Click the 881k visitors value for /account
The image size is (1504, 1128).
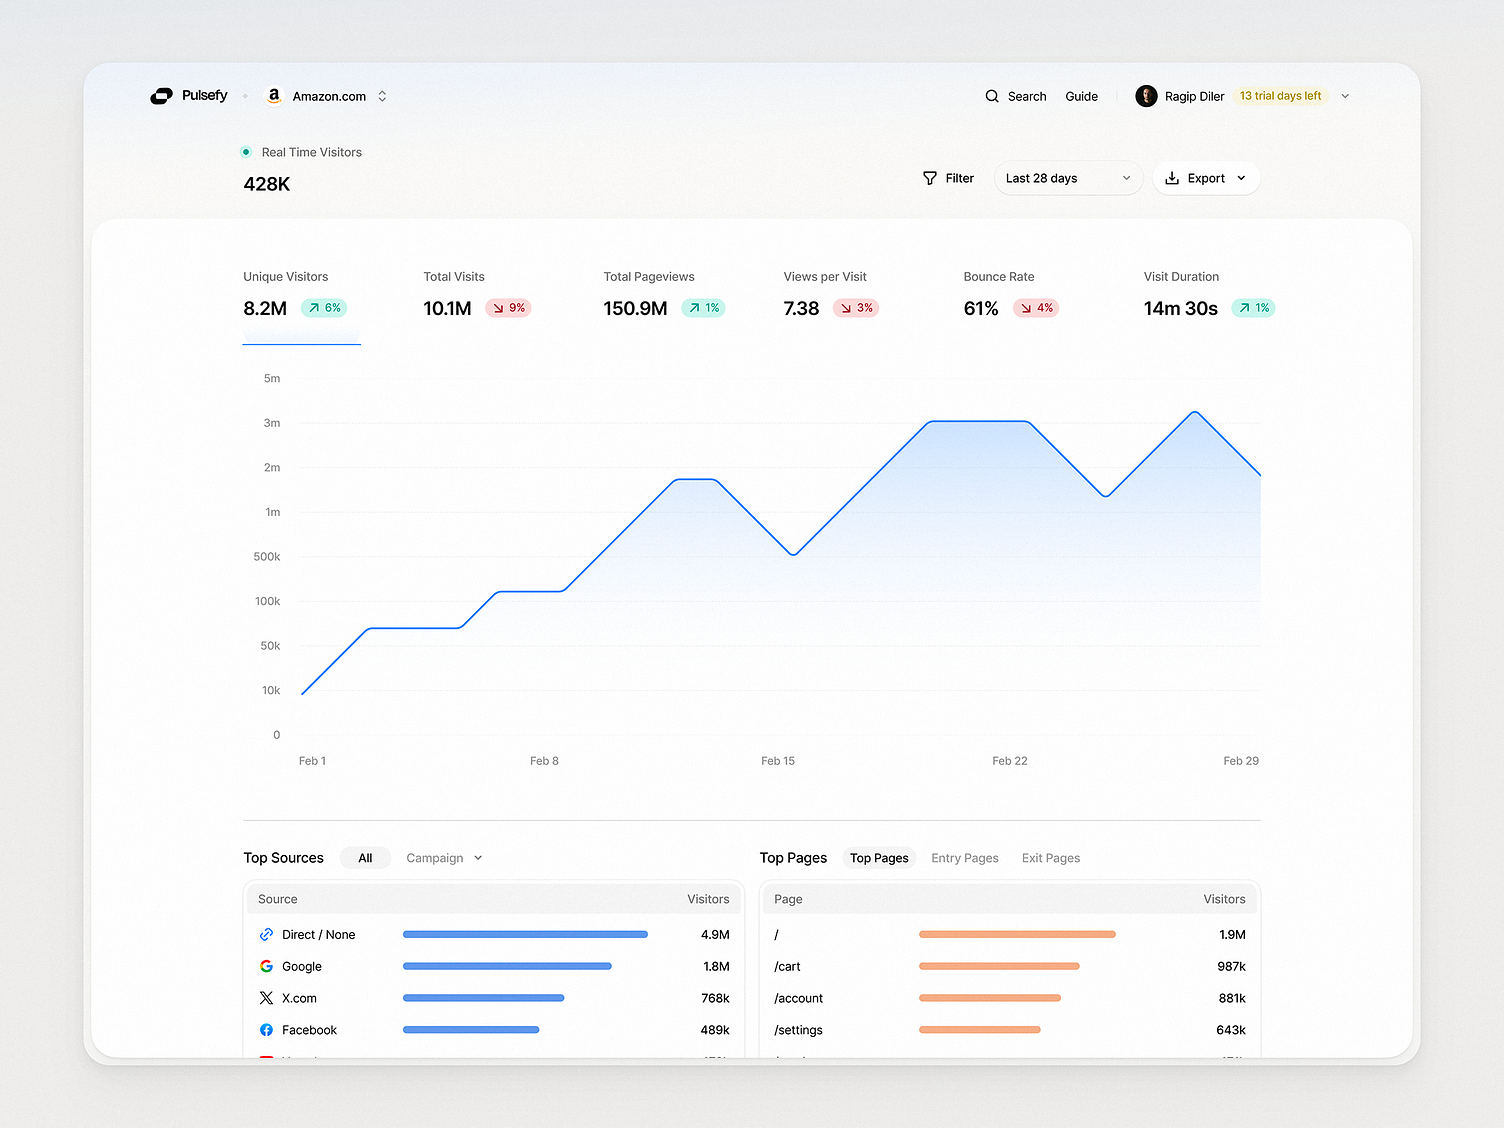(1232, 998)
